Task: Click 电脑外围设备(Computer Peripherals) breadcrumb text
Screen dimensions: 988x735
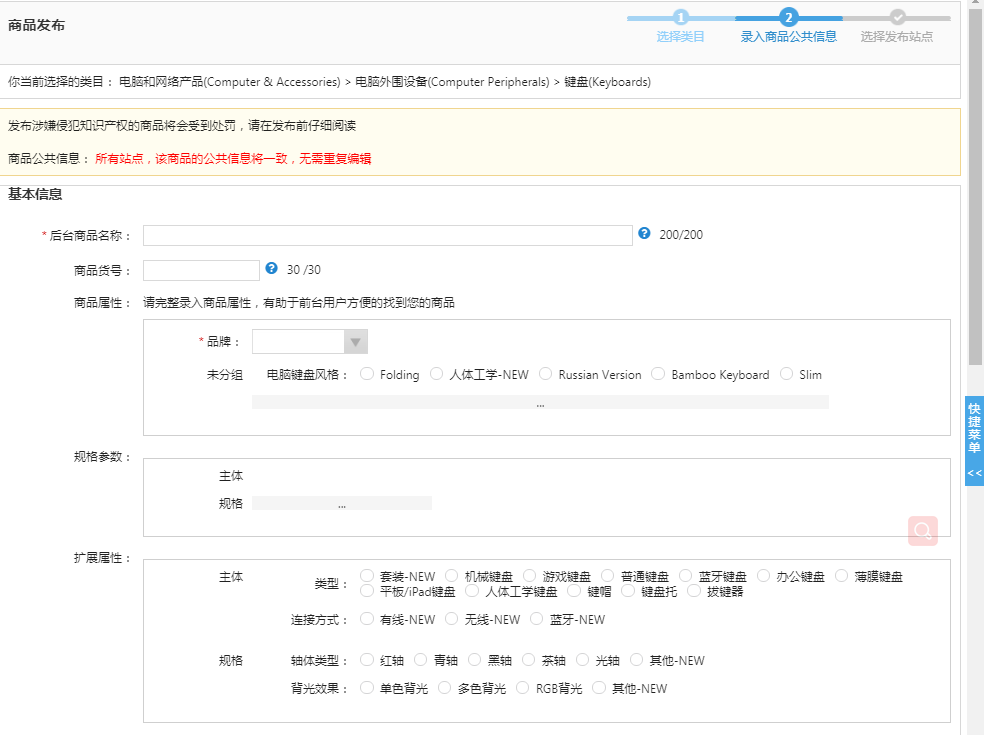Action: coord(452,82)
